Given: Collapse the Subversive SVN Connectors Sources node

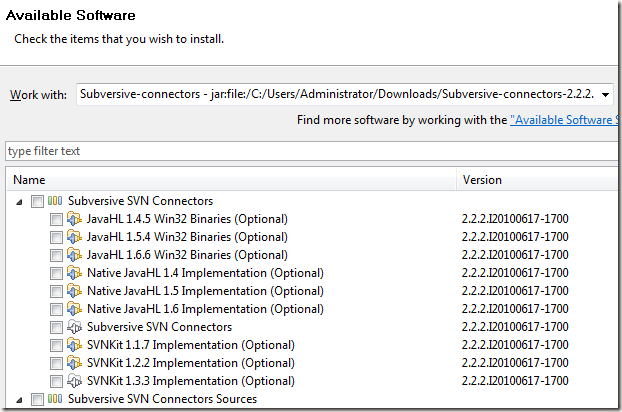Looking at the screenshot, I should tap(19, 400).
